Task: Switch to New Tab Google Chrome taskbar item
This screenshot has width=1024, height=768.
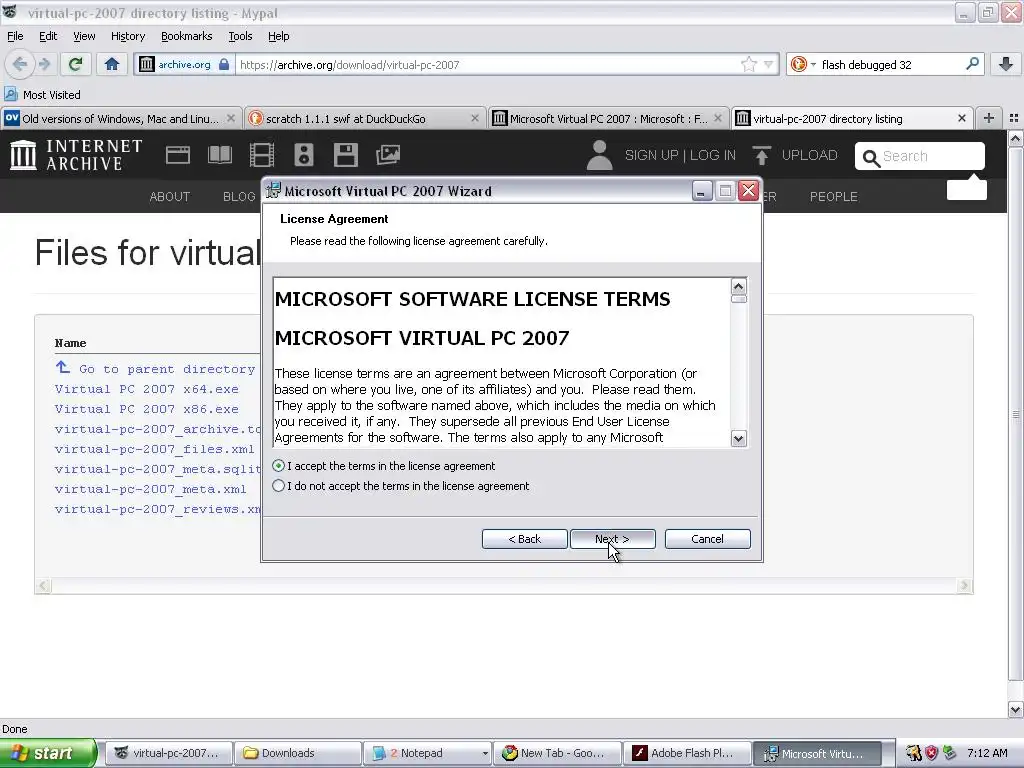Action: tap(557, 753)
